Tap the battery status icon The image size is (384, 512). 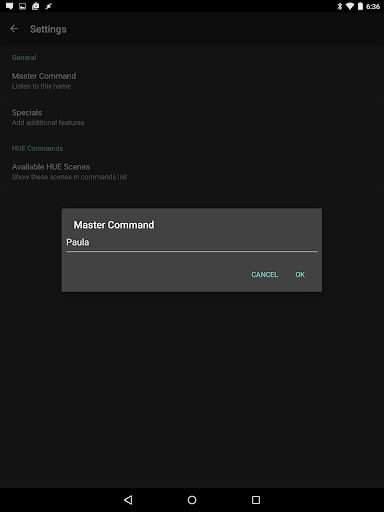pyautogui.click(x=360, y=6)
